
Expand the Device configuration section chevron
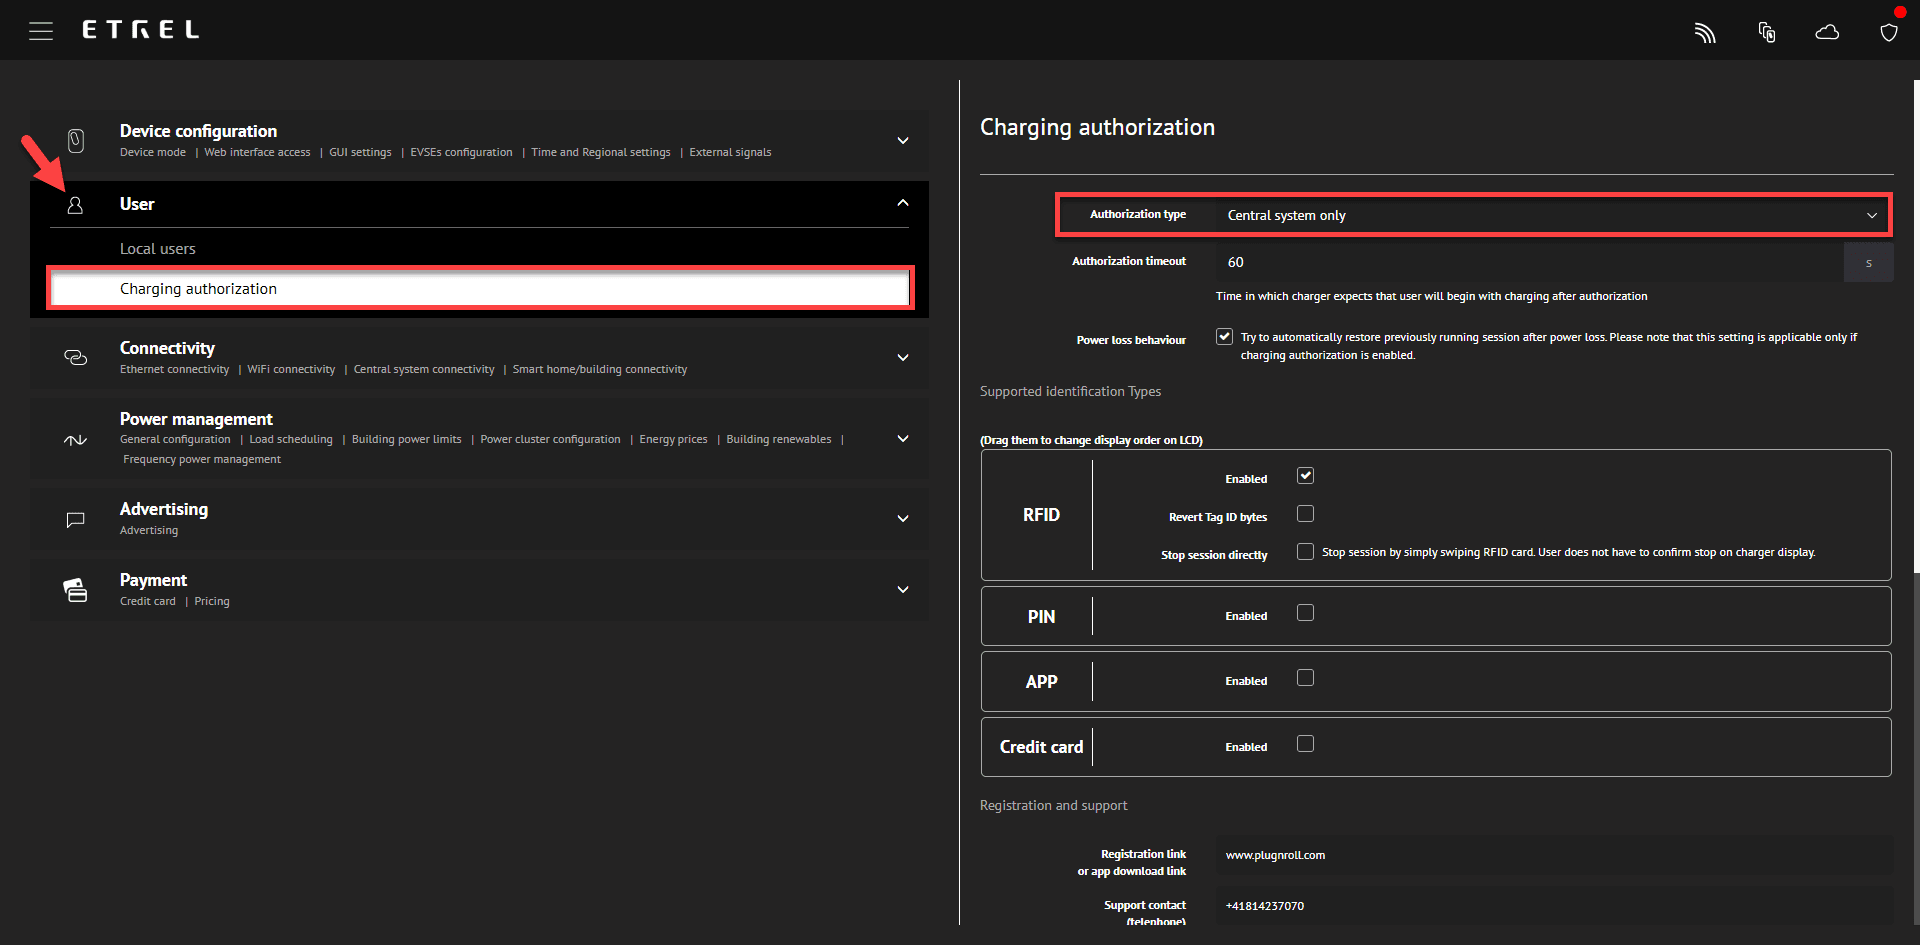pyautogui.click(x=903, y=141)
